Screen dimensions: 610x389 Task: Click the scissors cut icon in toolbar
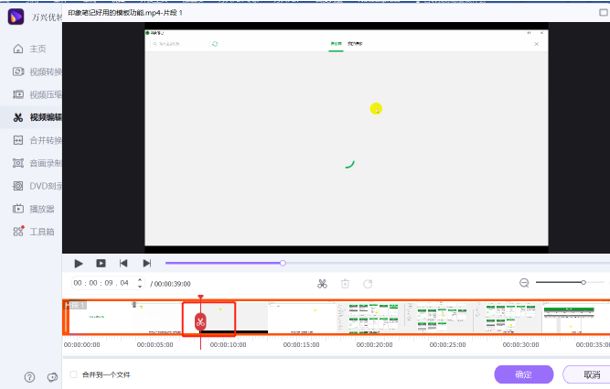click(x=322, y=284)
